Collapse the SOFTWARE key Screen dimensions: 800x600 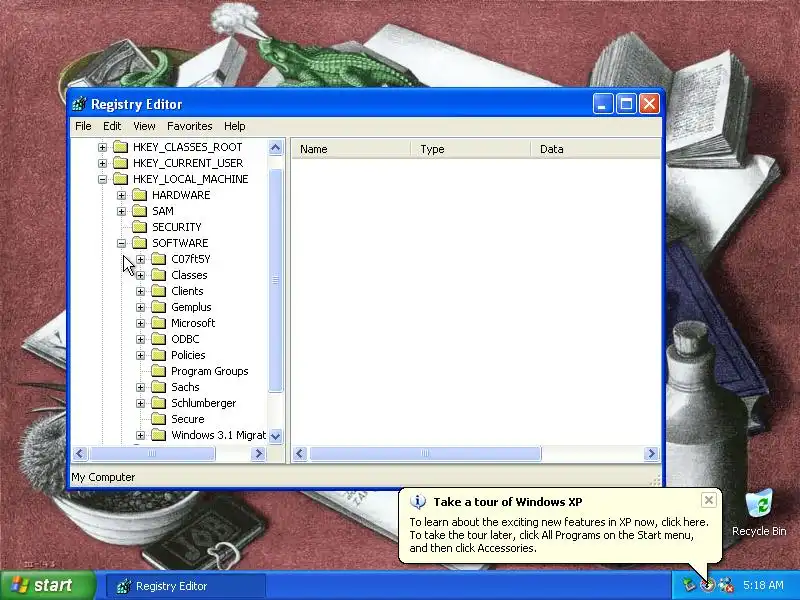121,243
